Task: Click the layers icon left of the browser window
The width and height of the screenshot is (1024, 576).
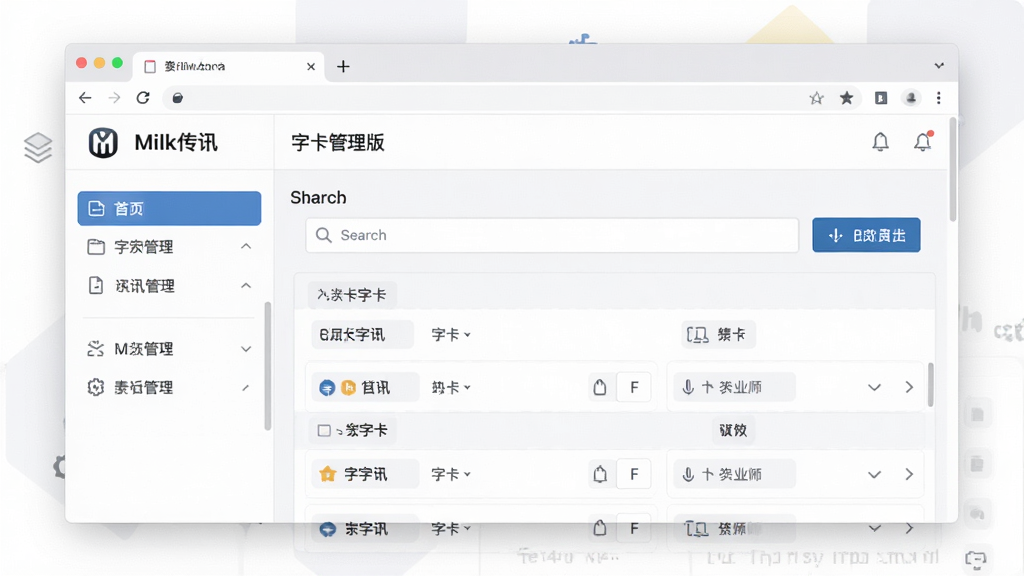Action: [x=38, y=148]
